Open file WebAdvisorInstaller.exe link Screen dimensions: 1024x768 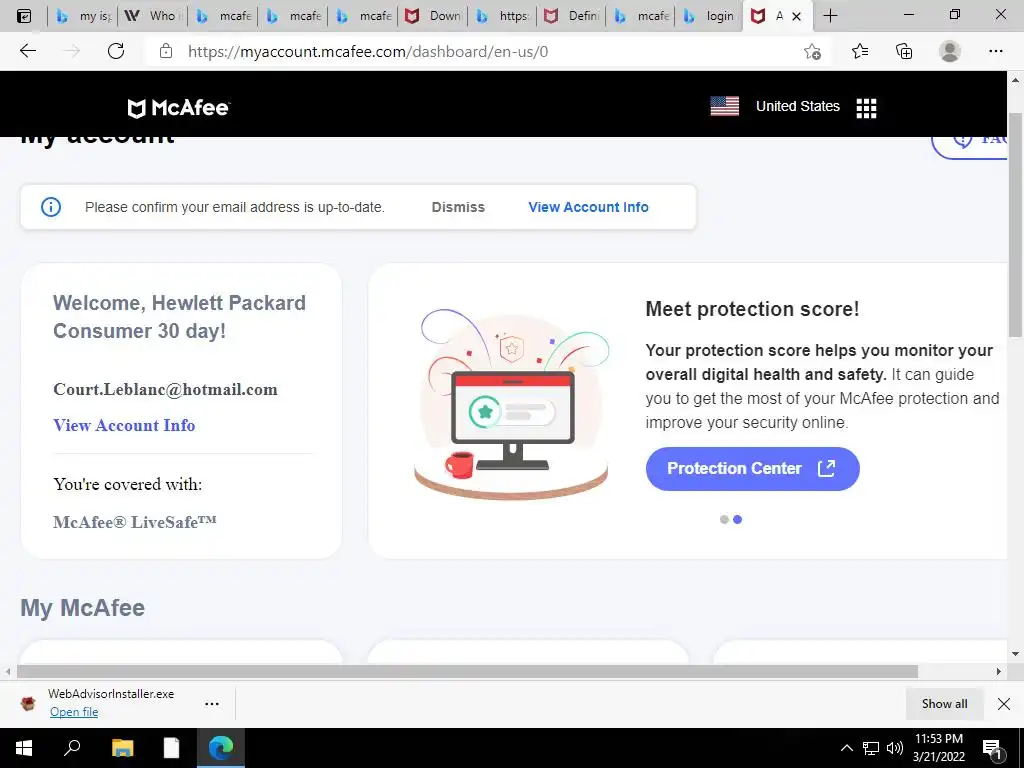74,712
